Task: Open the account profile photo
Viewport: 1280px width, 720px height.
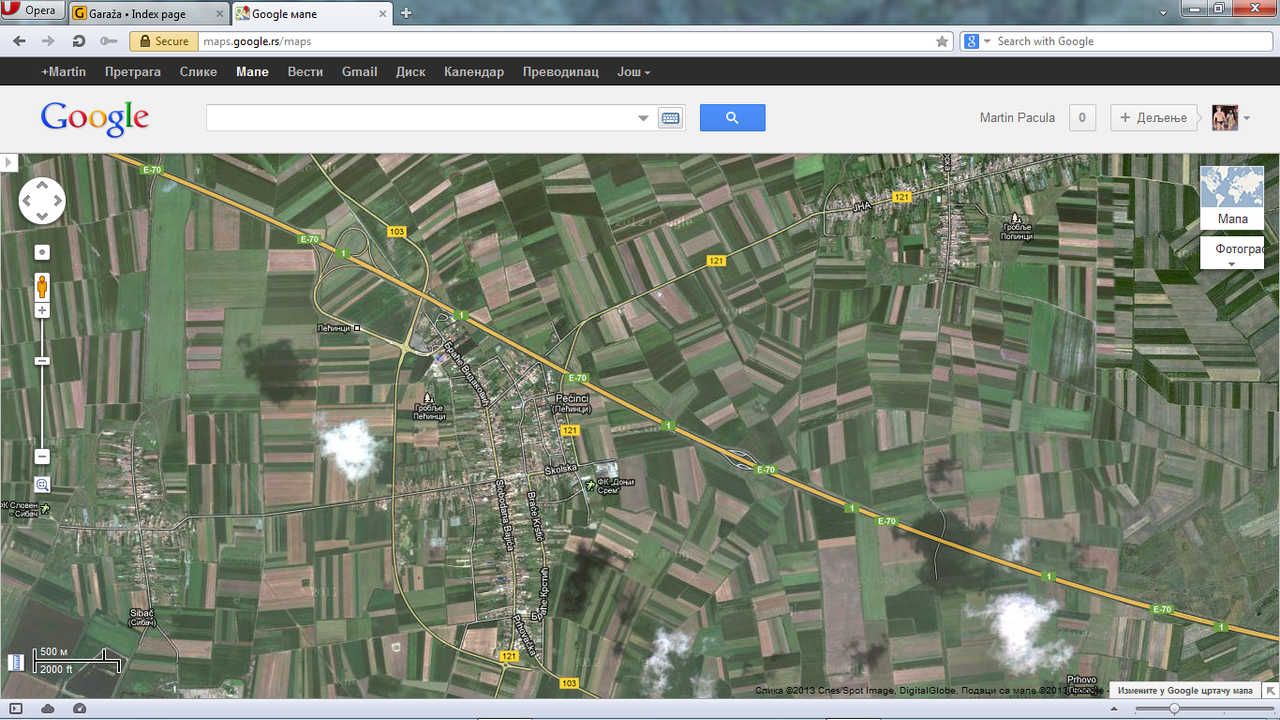Action: click(x=1225, y=118)
